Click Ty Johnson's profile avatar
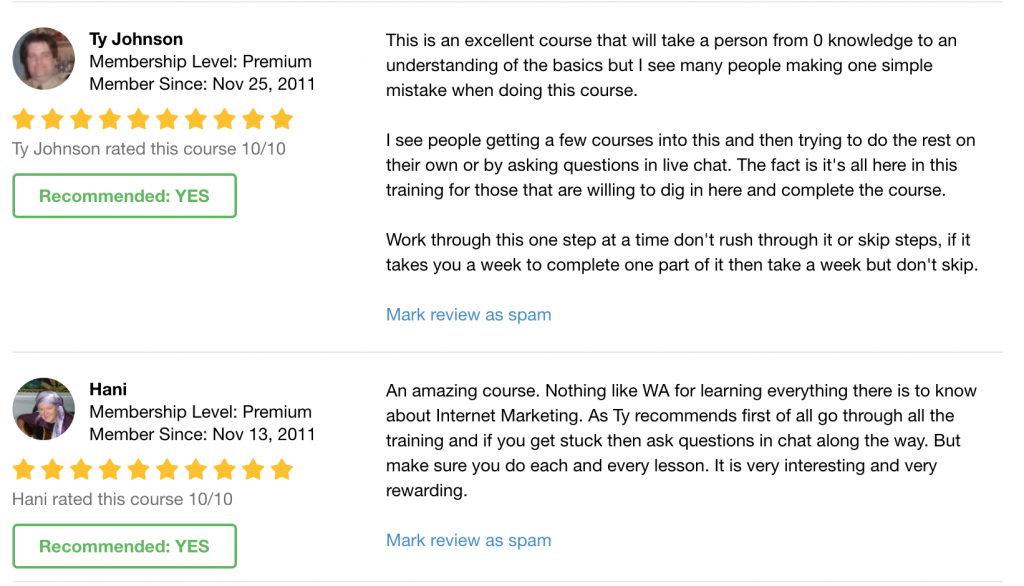This screenshot has height=586, width=1024. pos(43,59)
